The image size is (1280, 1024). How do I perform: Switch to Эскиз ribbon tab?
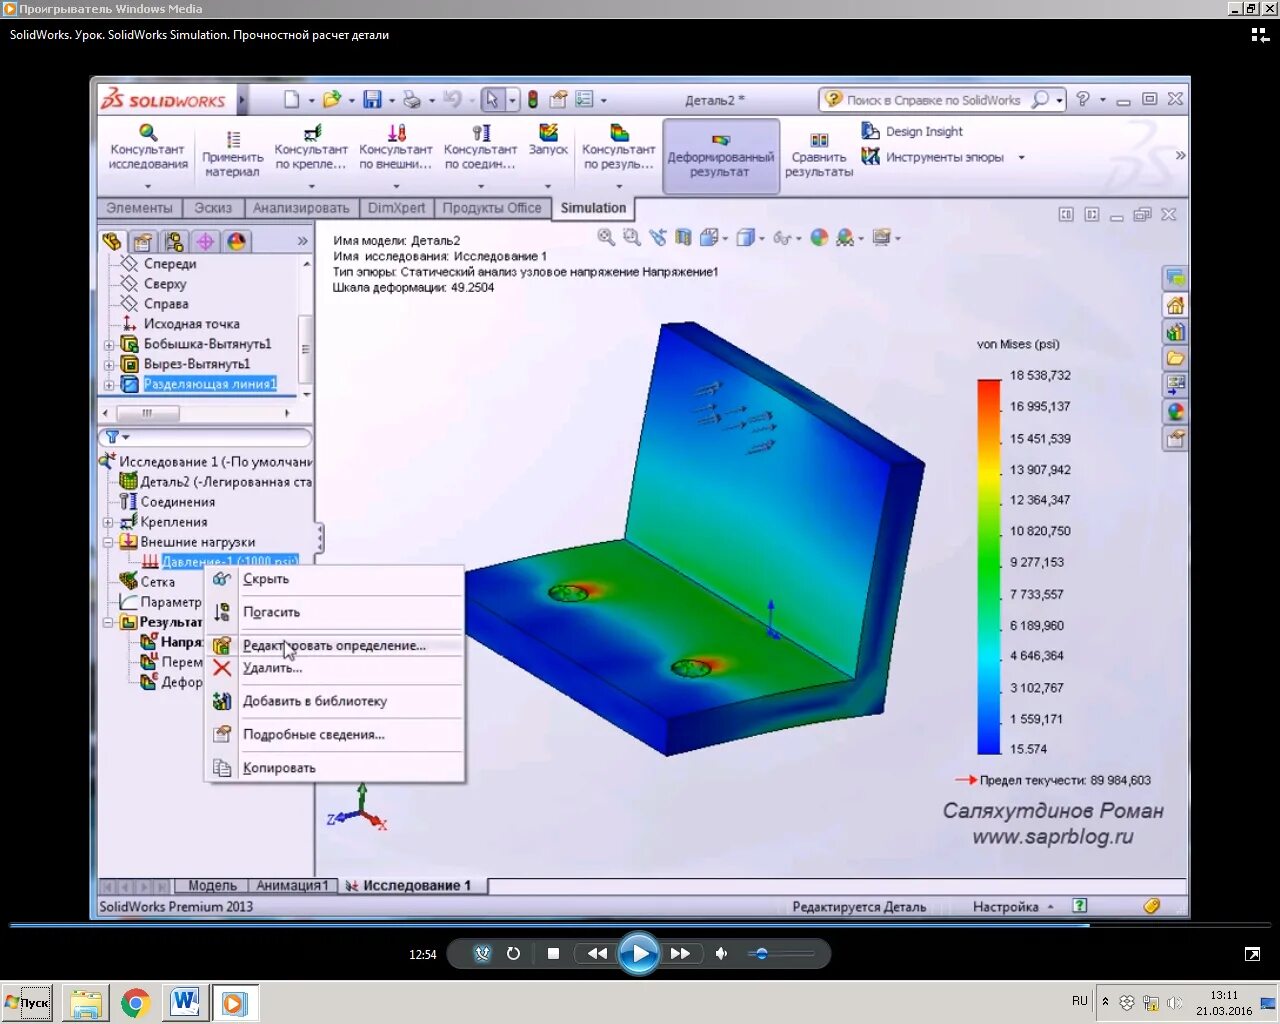click(x=213, y=208)
